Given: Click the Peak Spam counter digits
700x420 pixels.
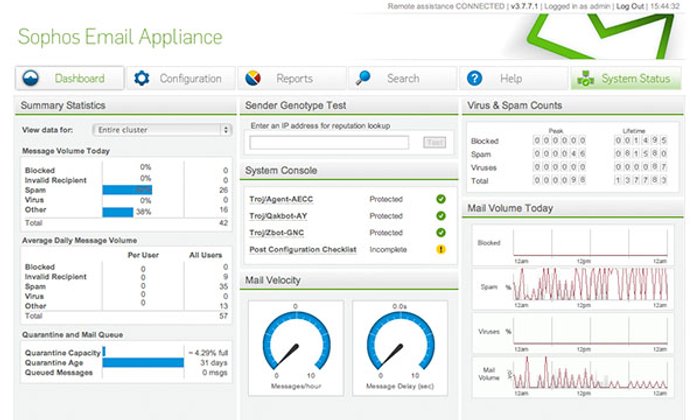Looking at the screenshot, I should [559, 154].
